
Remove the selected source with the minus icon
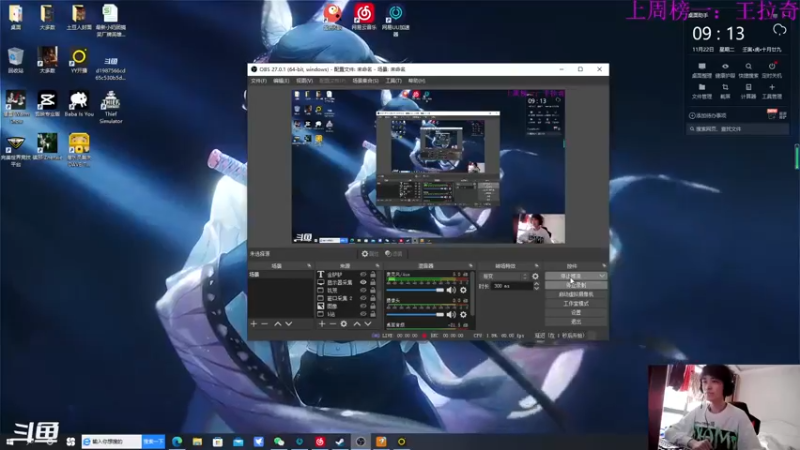(333, 324)
